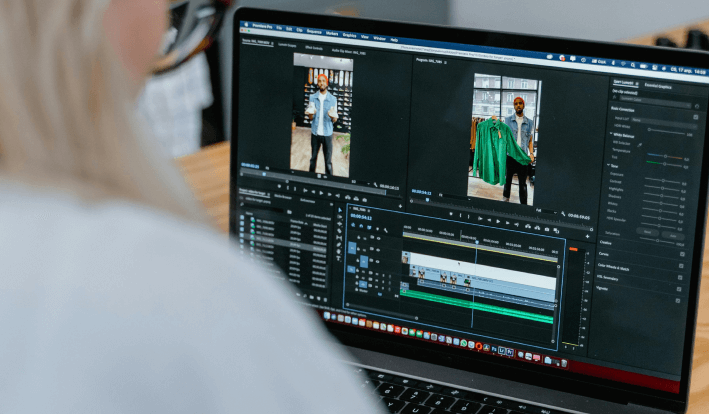Screen dimensions: 709x414
Task: Step forward one frame in Program monitor
Action: (x=507, y=223)
